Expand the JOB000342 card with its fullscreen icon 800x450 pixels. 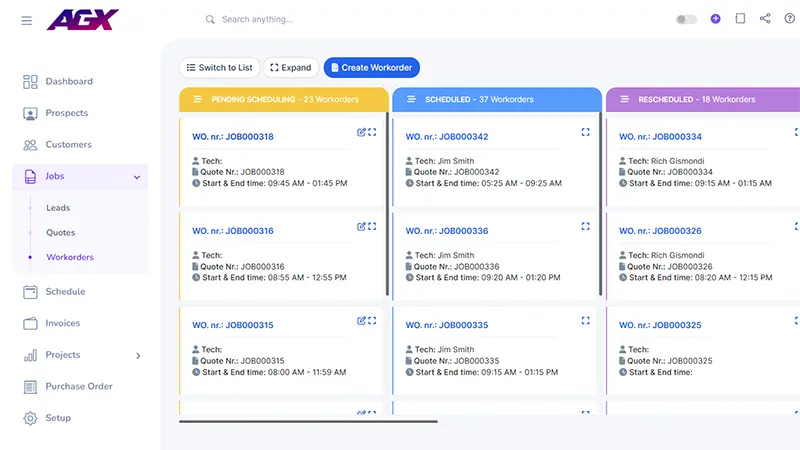pyautogui.click(x=586, y=132)
